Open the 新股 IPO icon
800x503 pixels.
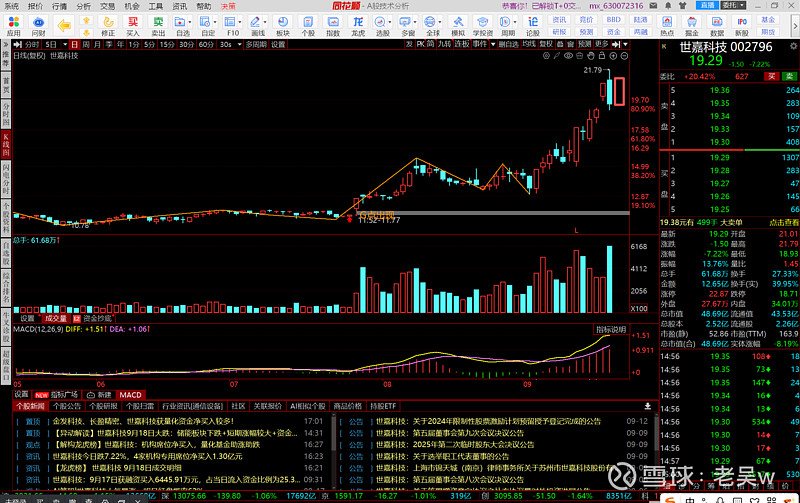point(742,25)
